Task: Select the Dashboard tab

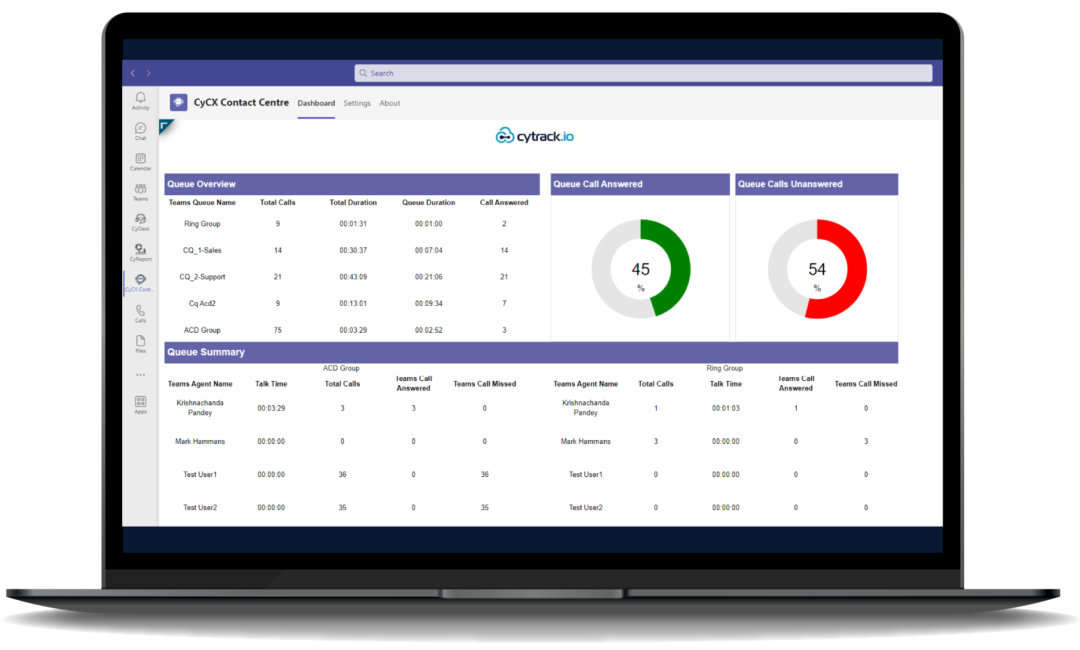Action: [x=316, y=103]
